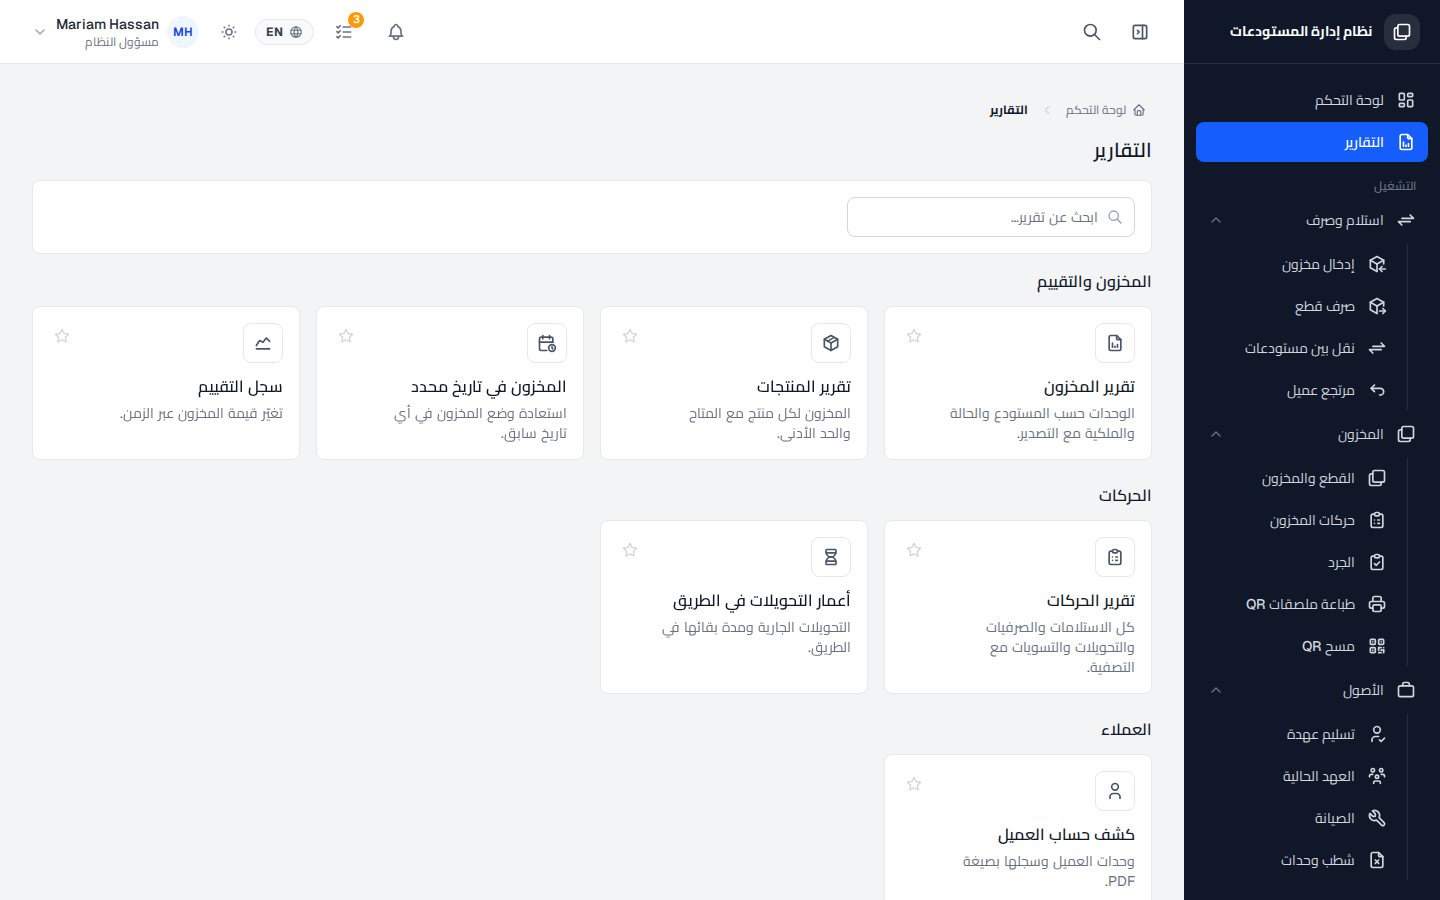Select التقارير sidebar item
The width and height of the screenshot is (1440, 900).
point(1312,142)
